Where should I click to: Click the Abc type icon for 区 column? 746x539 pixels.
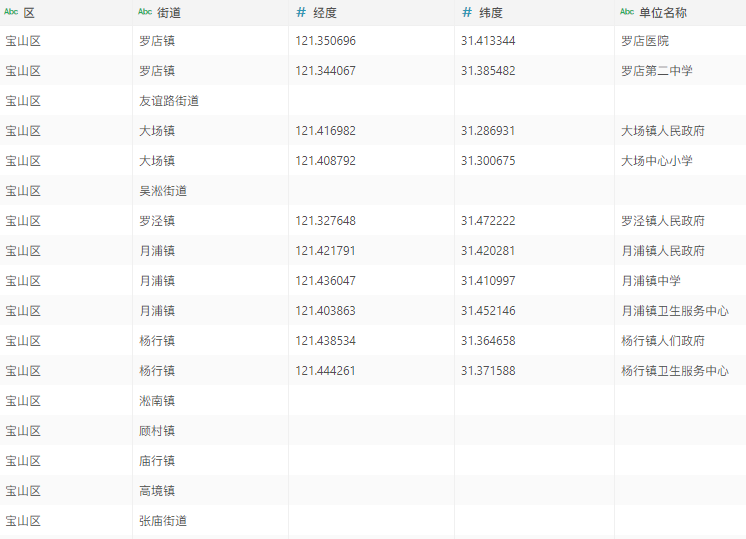point(12,12)
